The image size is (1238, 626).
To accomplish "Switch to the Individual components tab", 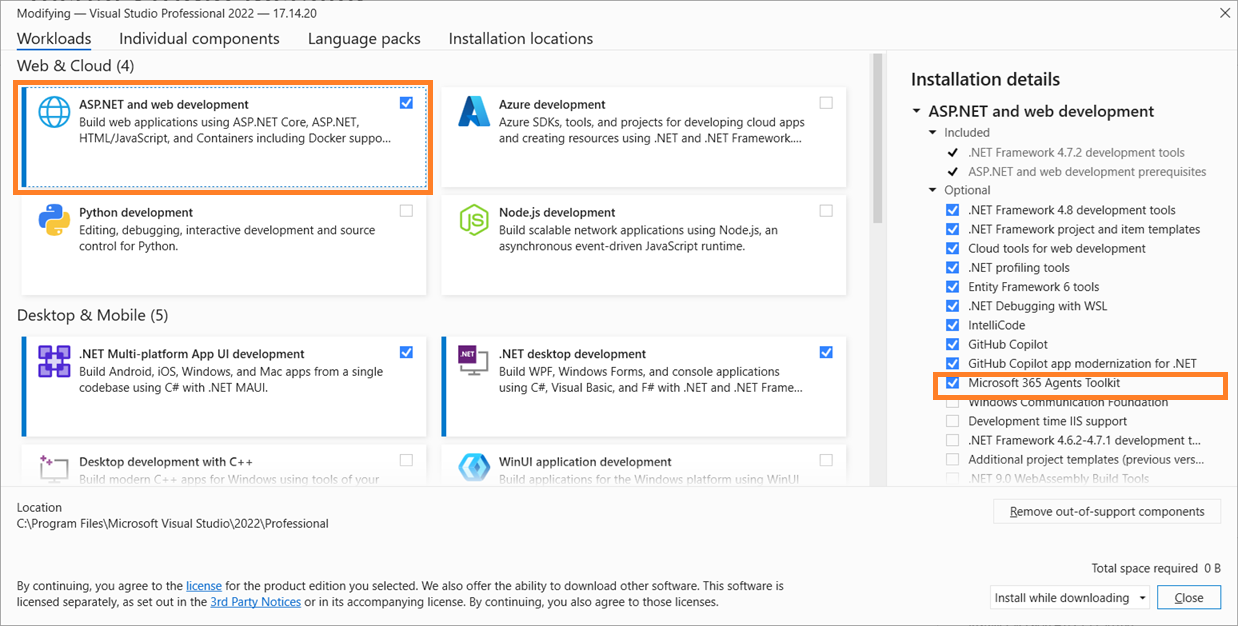I will [x=199, y=38].
